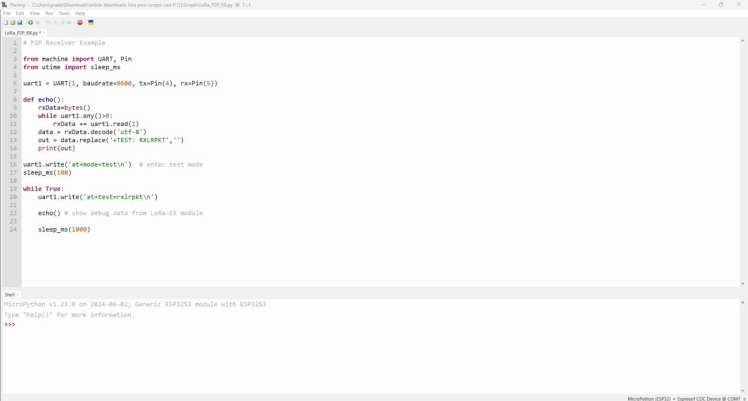Screen dimensions: 748x401
Task: Close the Thonny window
Action: pos(738,5)
